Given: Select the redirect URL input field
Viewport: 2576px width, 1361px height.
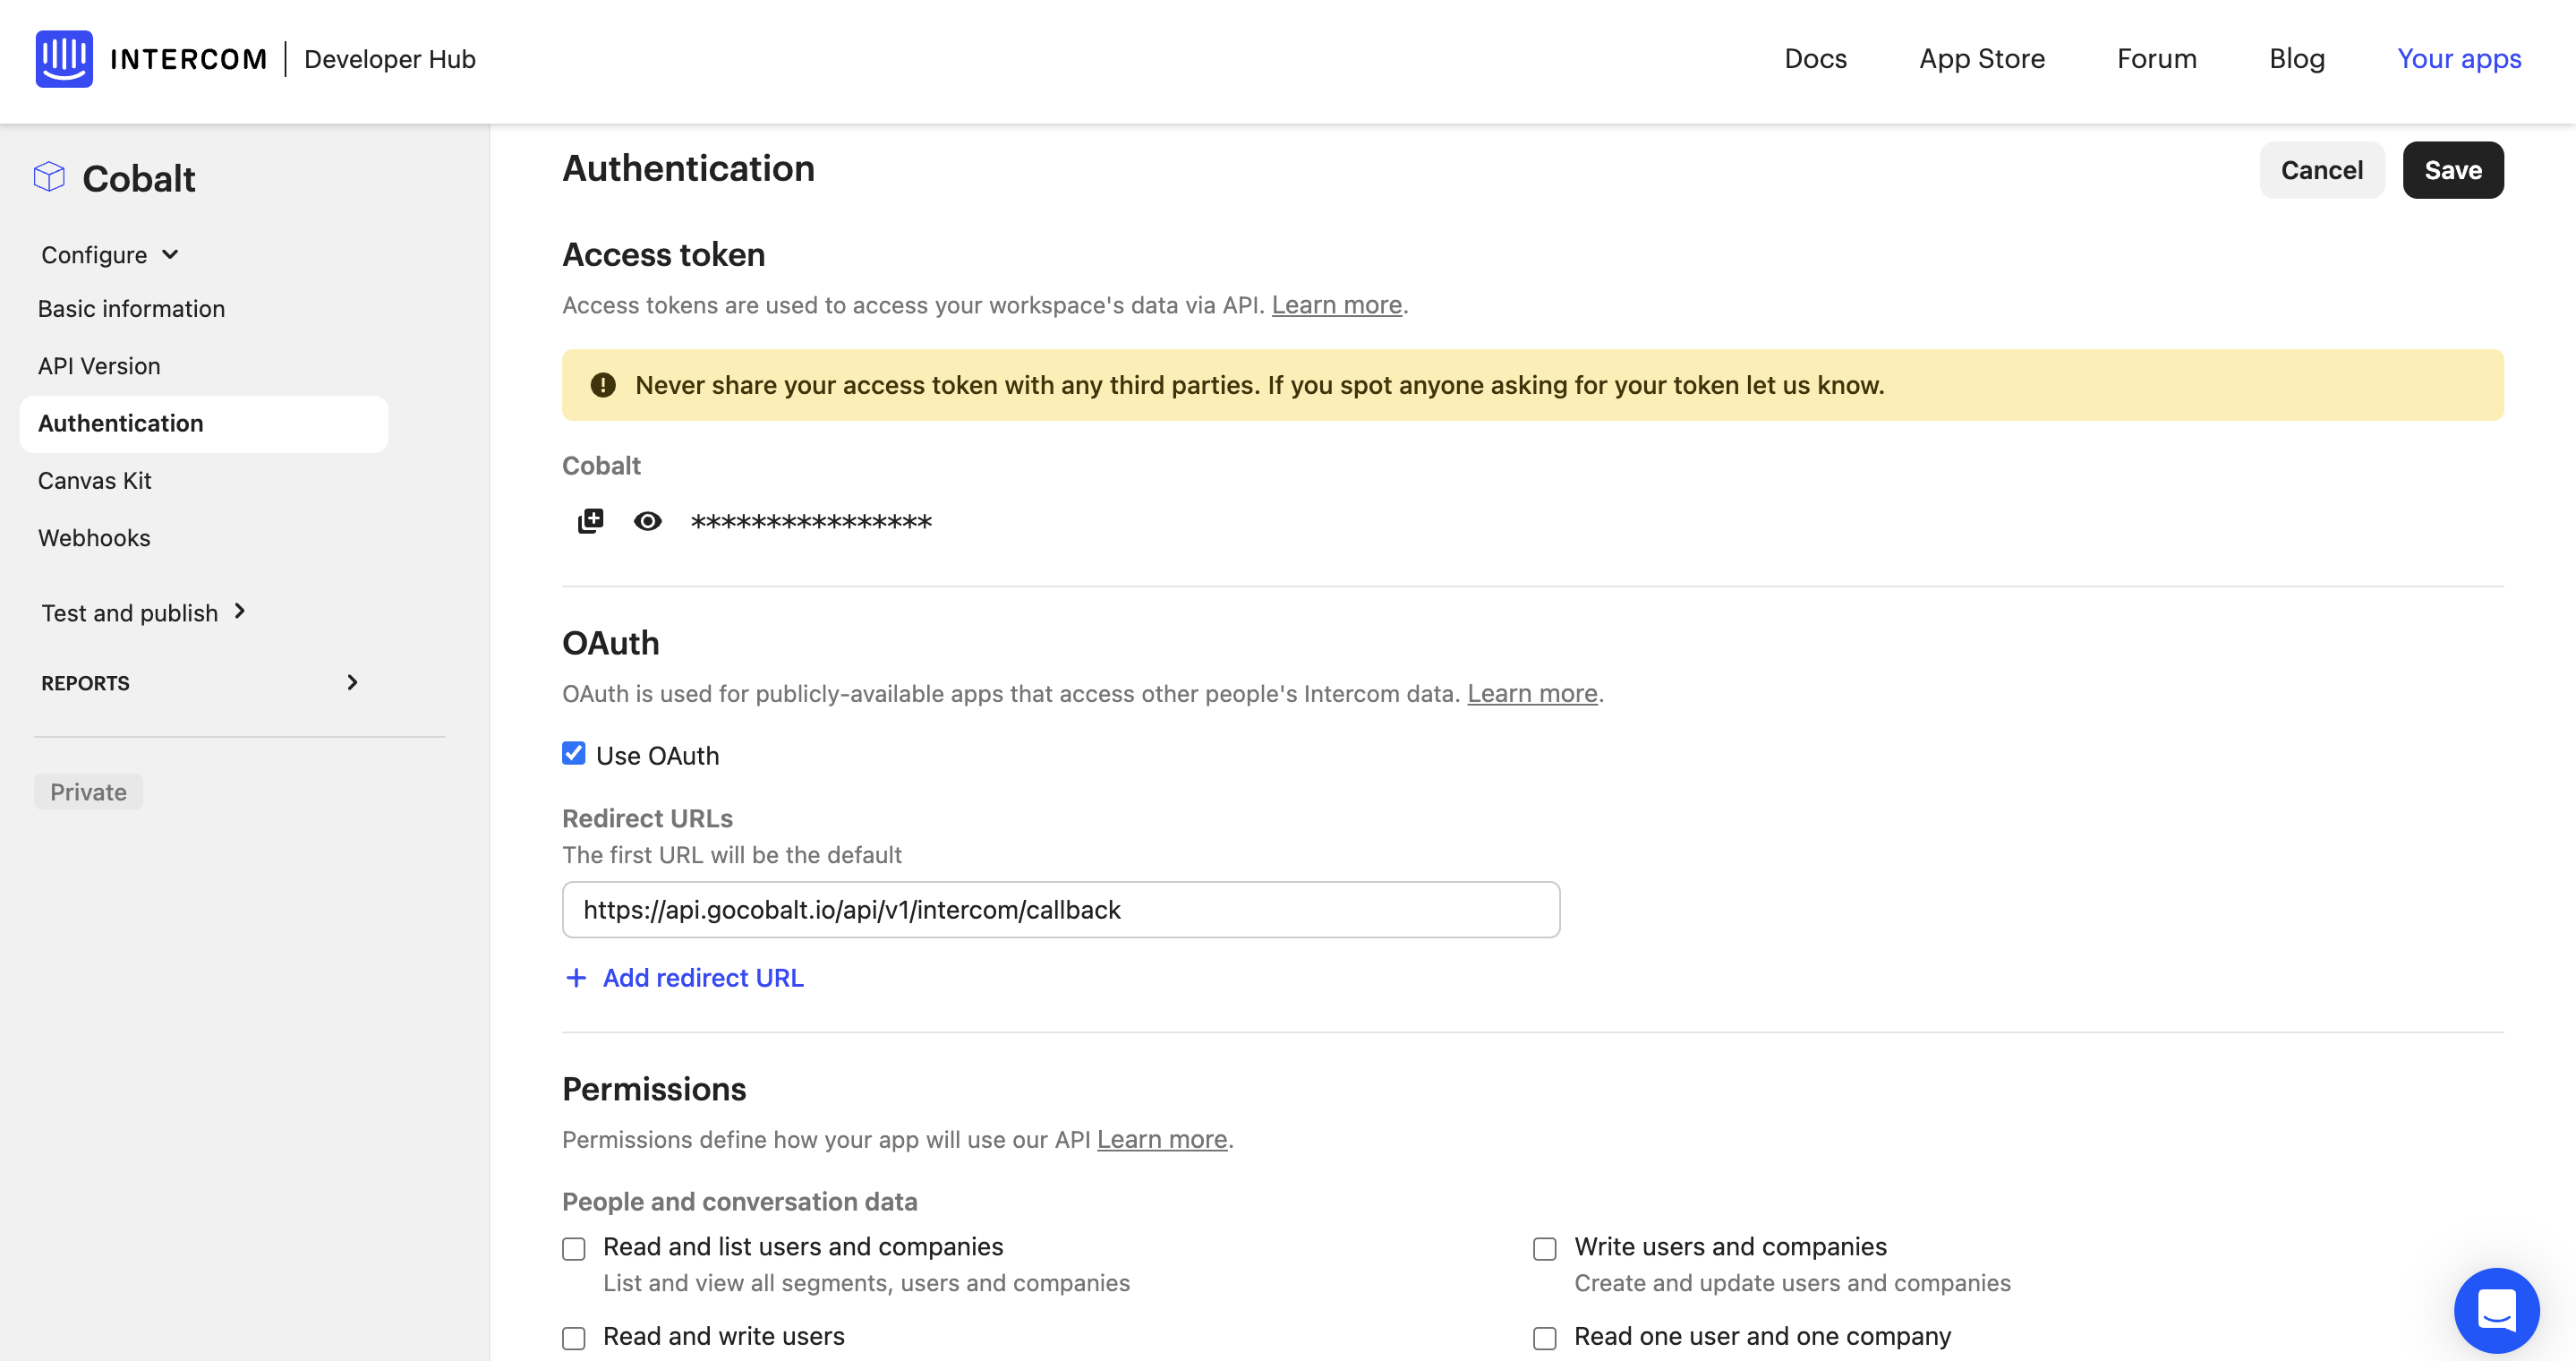Looking at the screenshot, I should point(1060,909).
